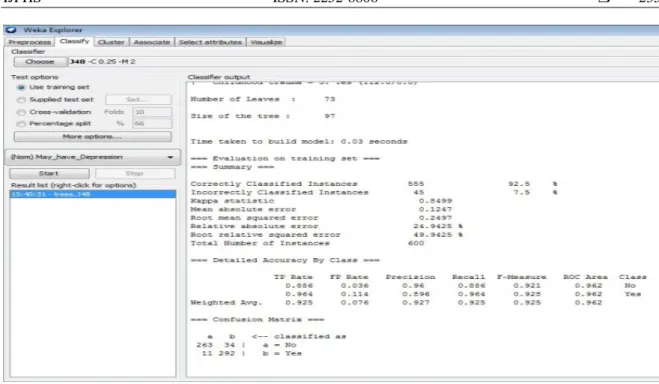The width and height of the screenshot is (659, 384).
Task: Open the Cluster tab
Action: click(111, 42)
